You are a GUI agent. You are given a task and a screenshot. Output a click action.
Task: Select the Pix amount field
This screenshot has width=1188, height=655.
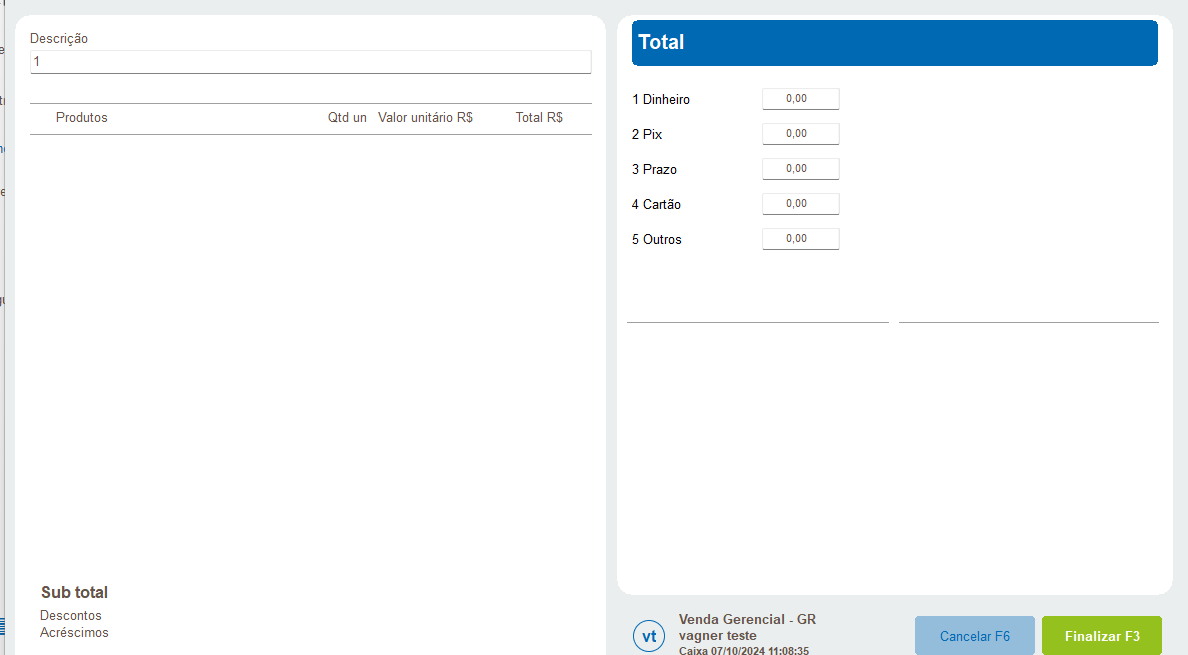coord(800,134)
